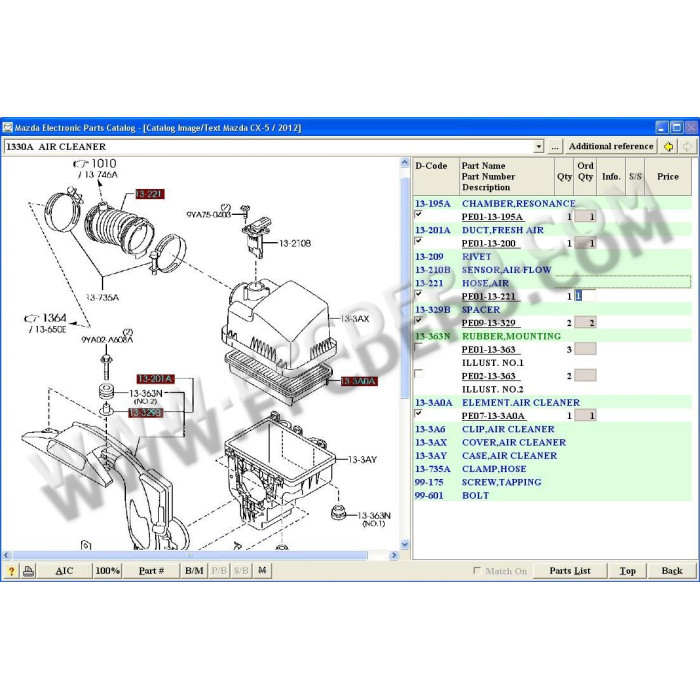Select the SCREW,TAPPING row
The height and width of the screenshot is (700, 700).
[x=552, y=482]
